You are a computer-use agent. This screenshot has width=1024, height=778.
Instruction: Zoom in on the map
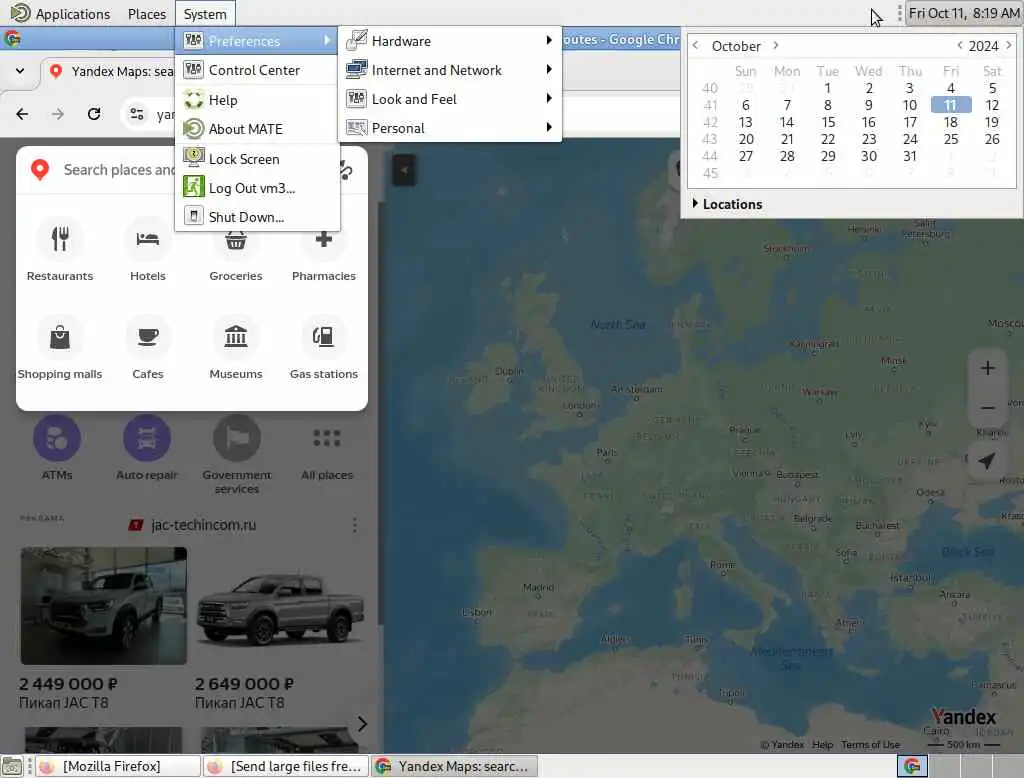pyautogui.click(x=987, y=368)
